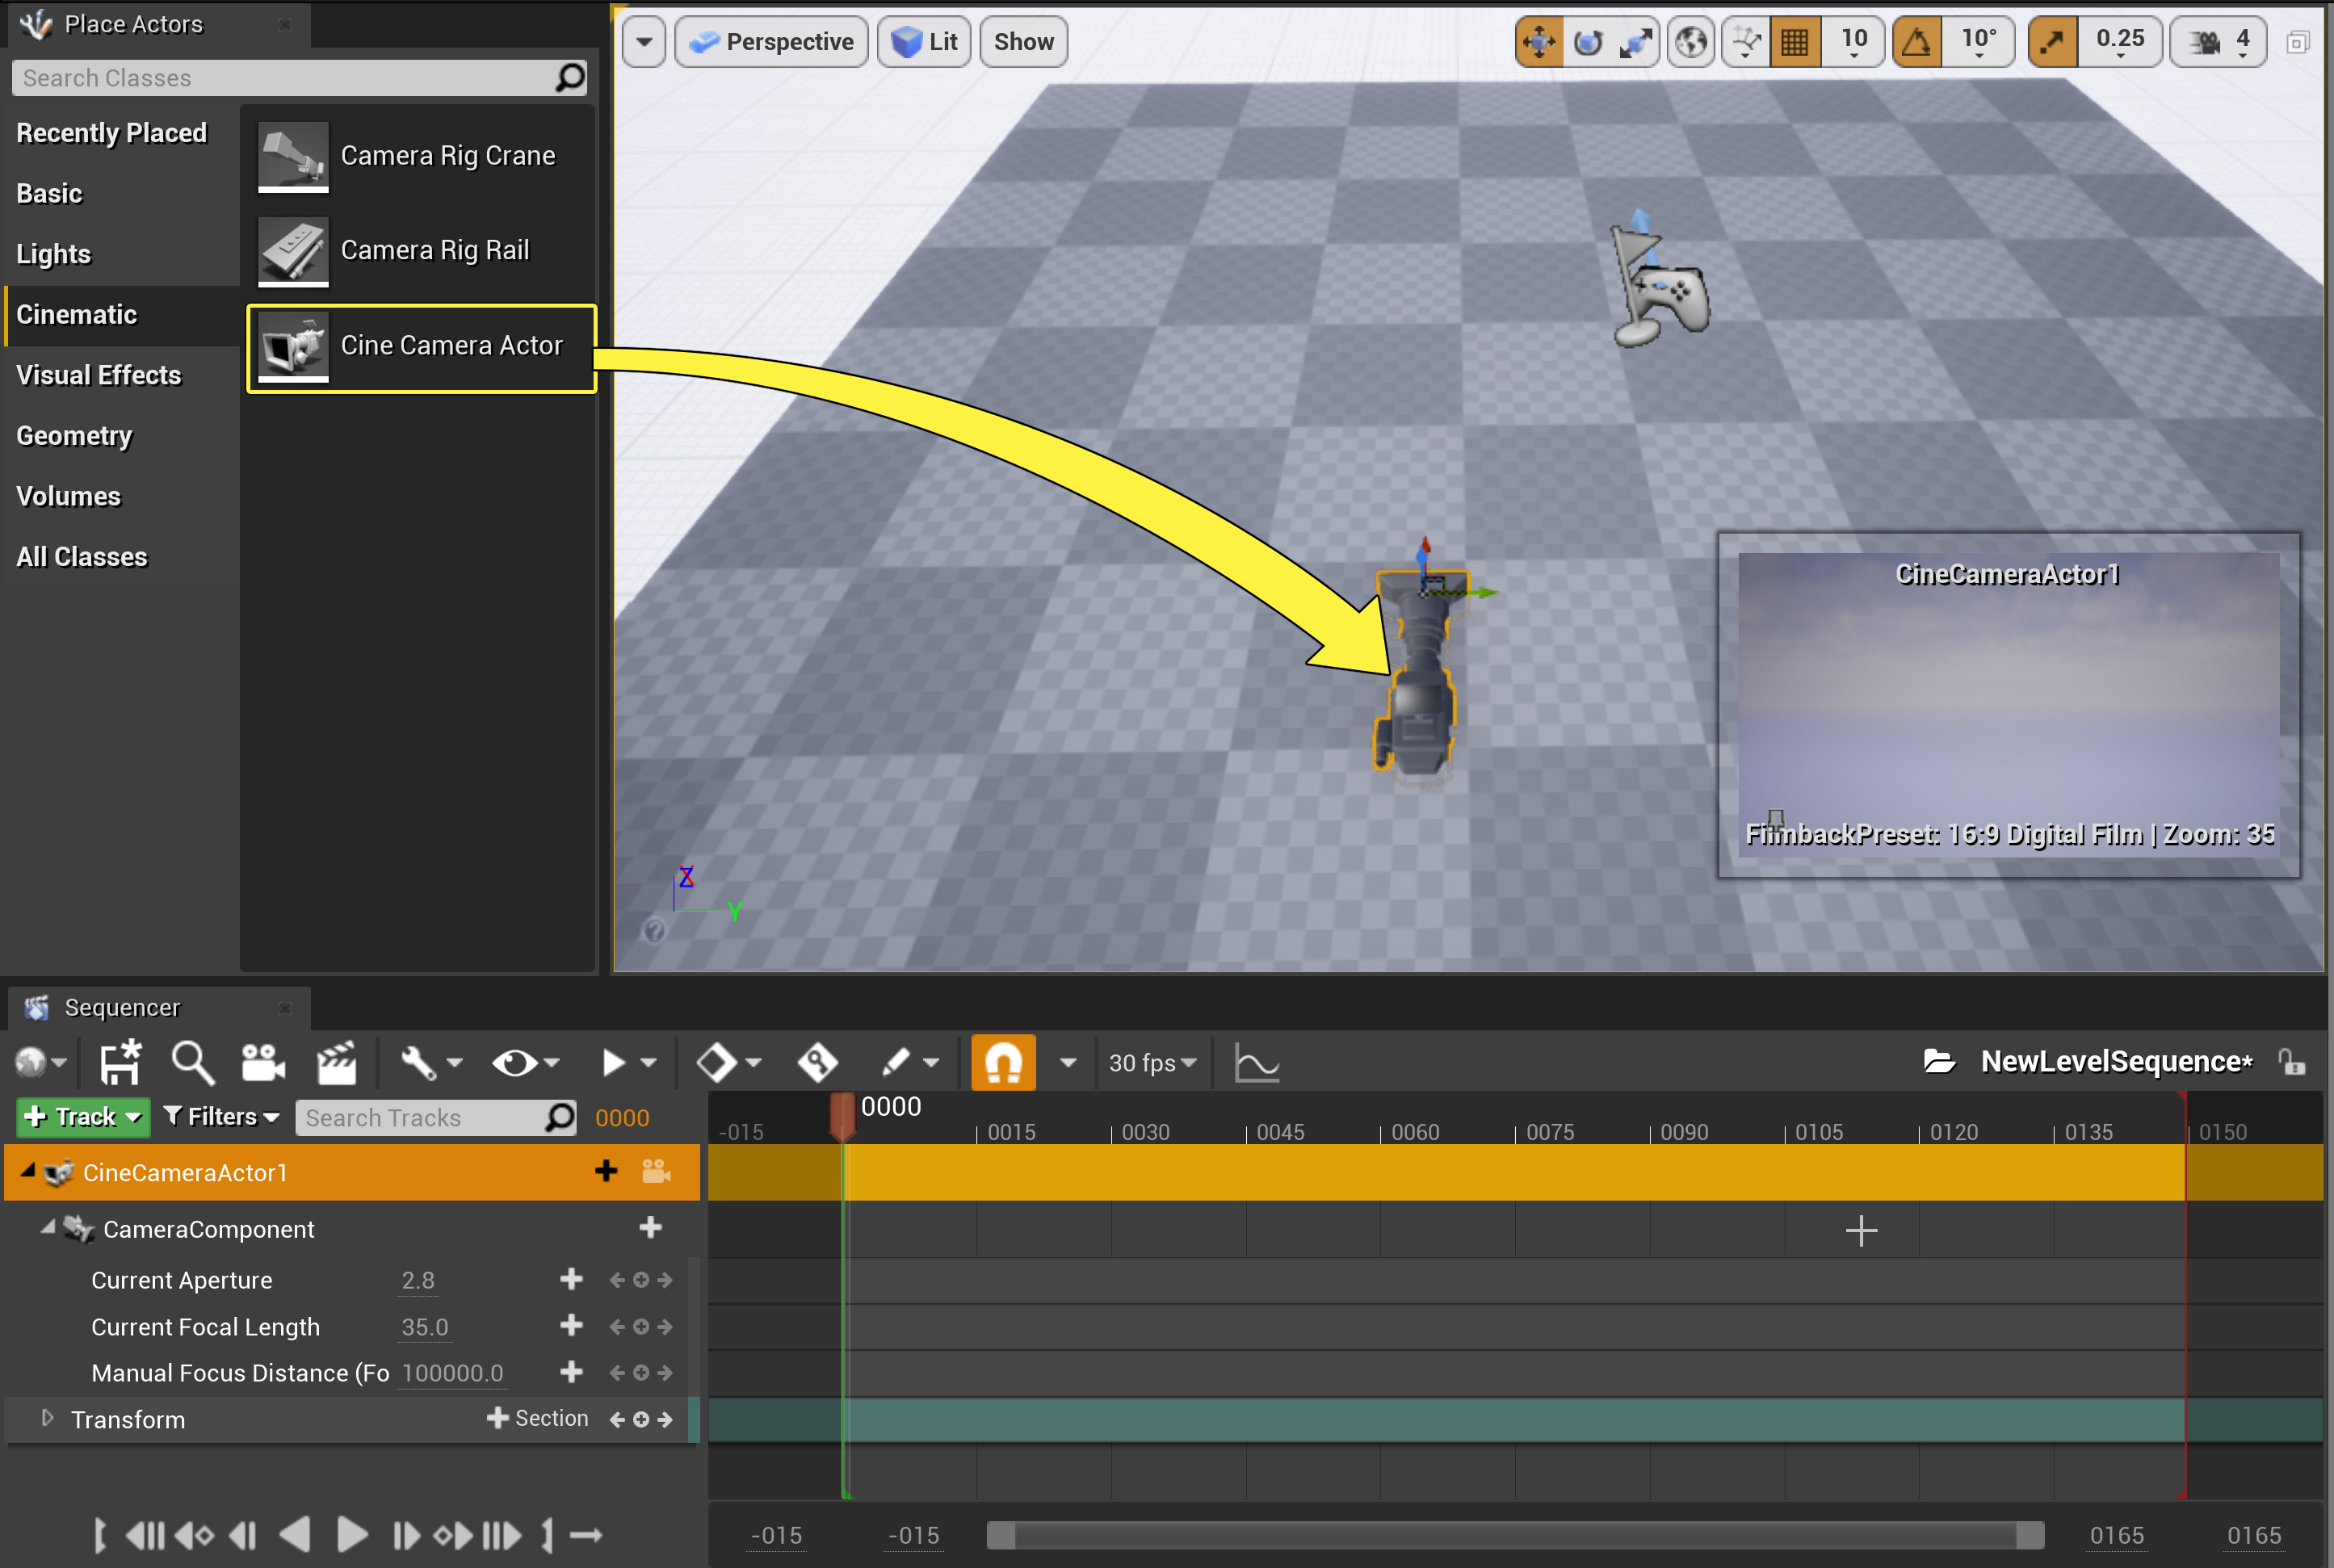Select the Rotate transform tool
The width and height of the screenshot is (2334, 1568).
[1588, 41]
